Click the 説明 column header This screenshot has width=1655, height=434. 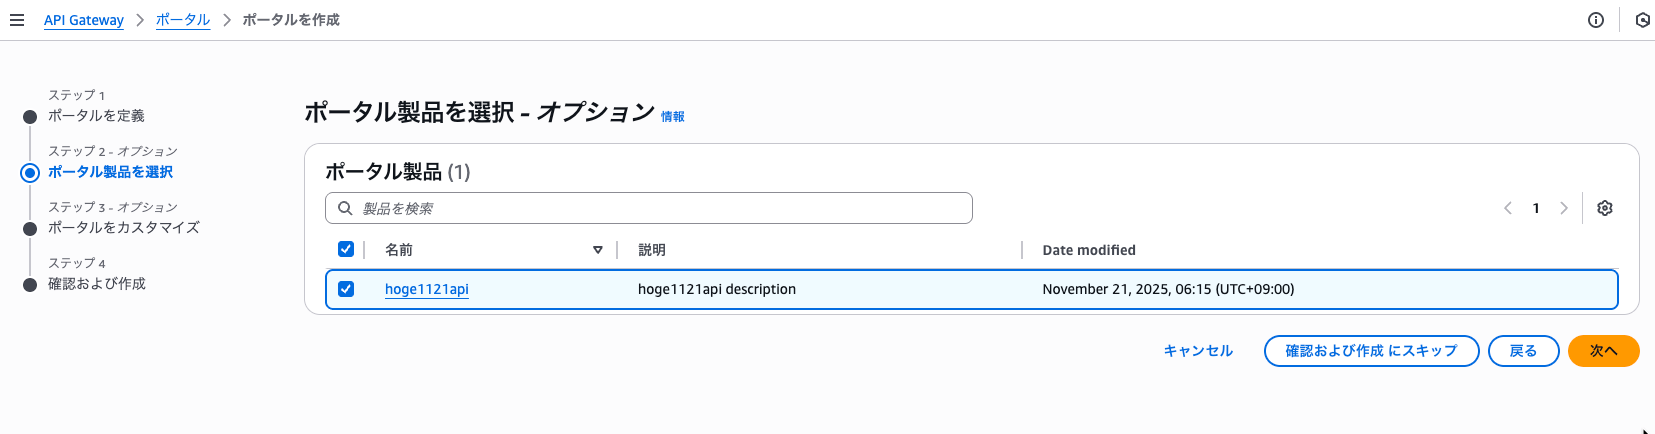tap(652, 250)
